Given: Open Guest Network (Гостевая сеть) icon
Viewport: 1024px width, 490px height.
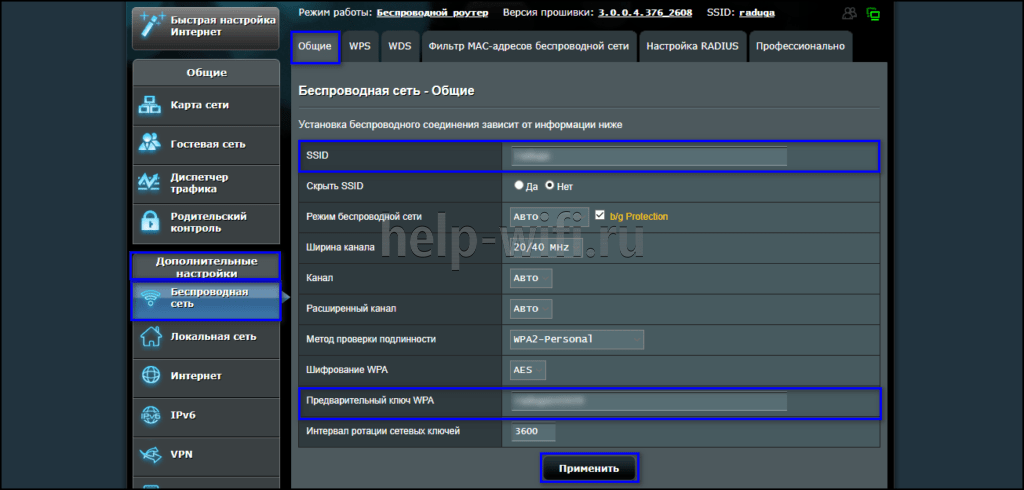Looking at the screenshot, I should [x=150, y=143].
